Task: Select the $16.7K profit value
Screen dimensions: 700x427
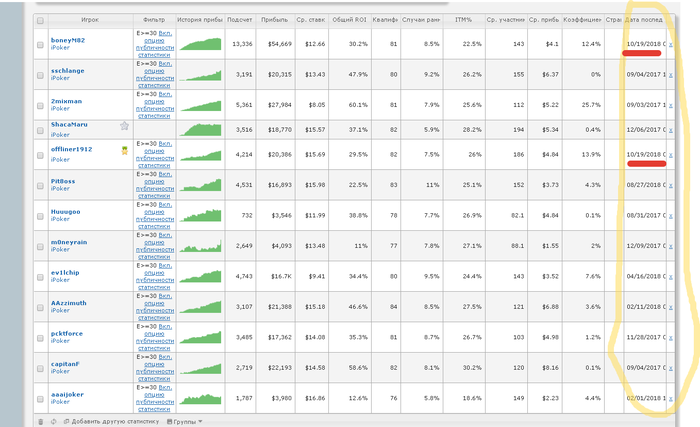Action: [282, 276]
